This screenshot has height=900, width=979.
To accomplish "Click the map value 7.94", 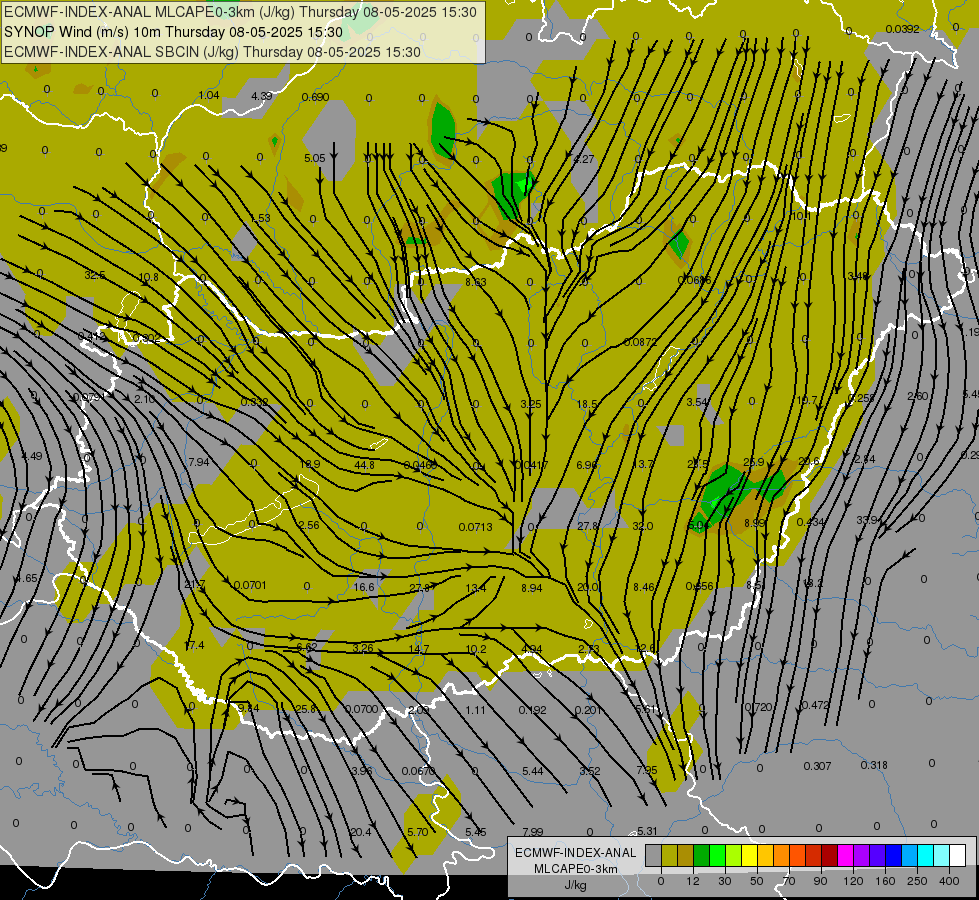I will (x=199, y=462).
